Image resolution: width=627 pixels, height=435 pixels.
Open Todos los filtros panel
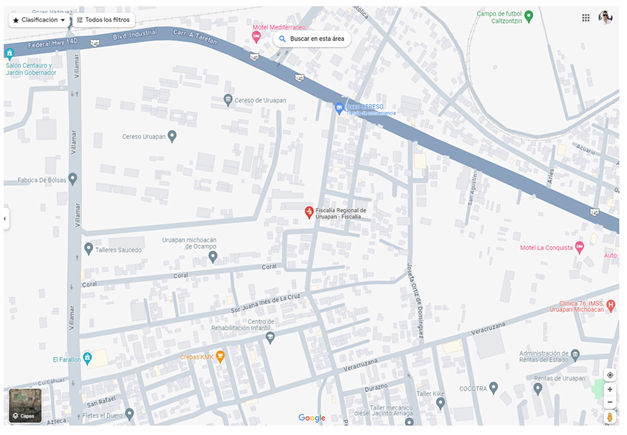click(103, 20)
